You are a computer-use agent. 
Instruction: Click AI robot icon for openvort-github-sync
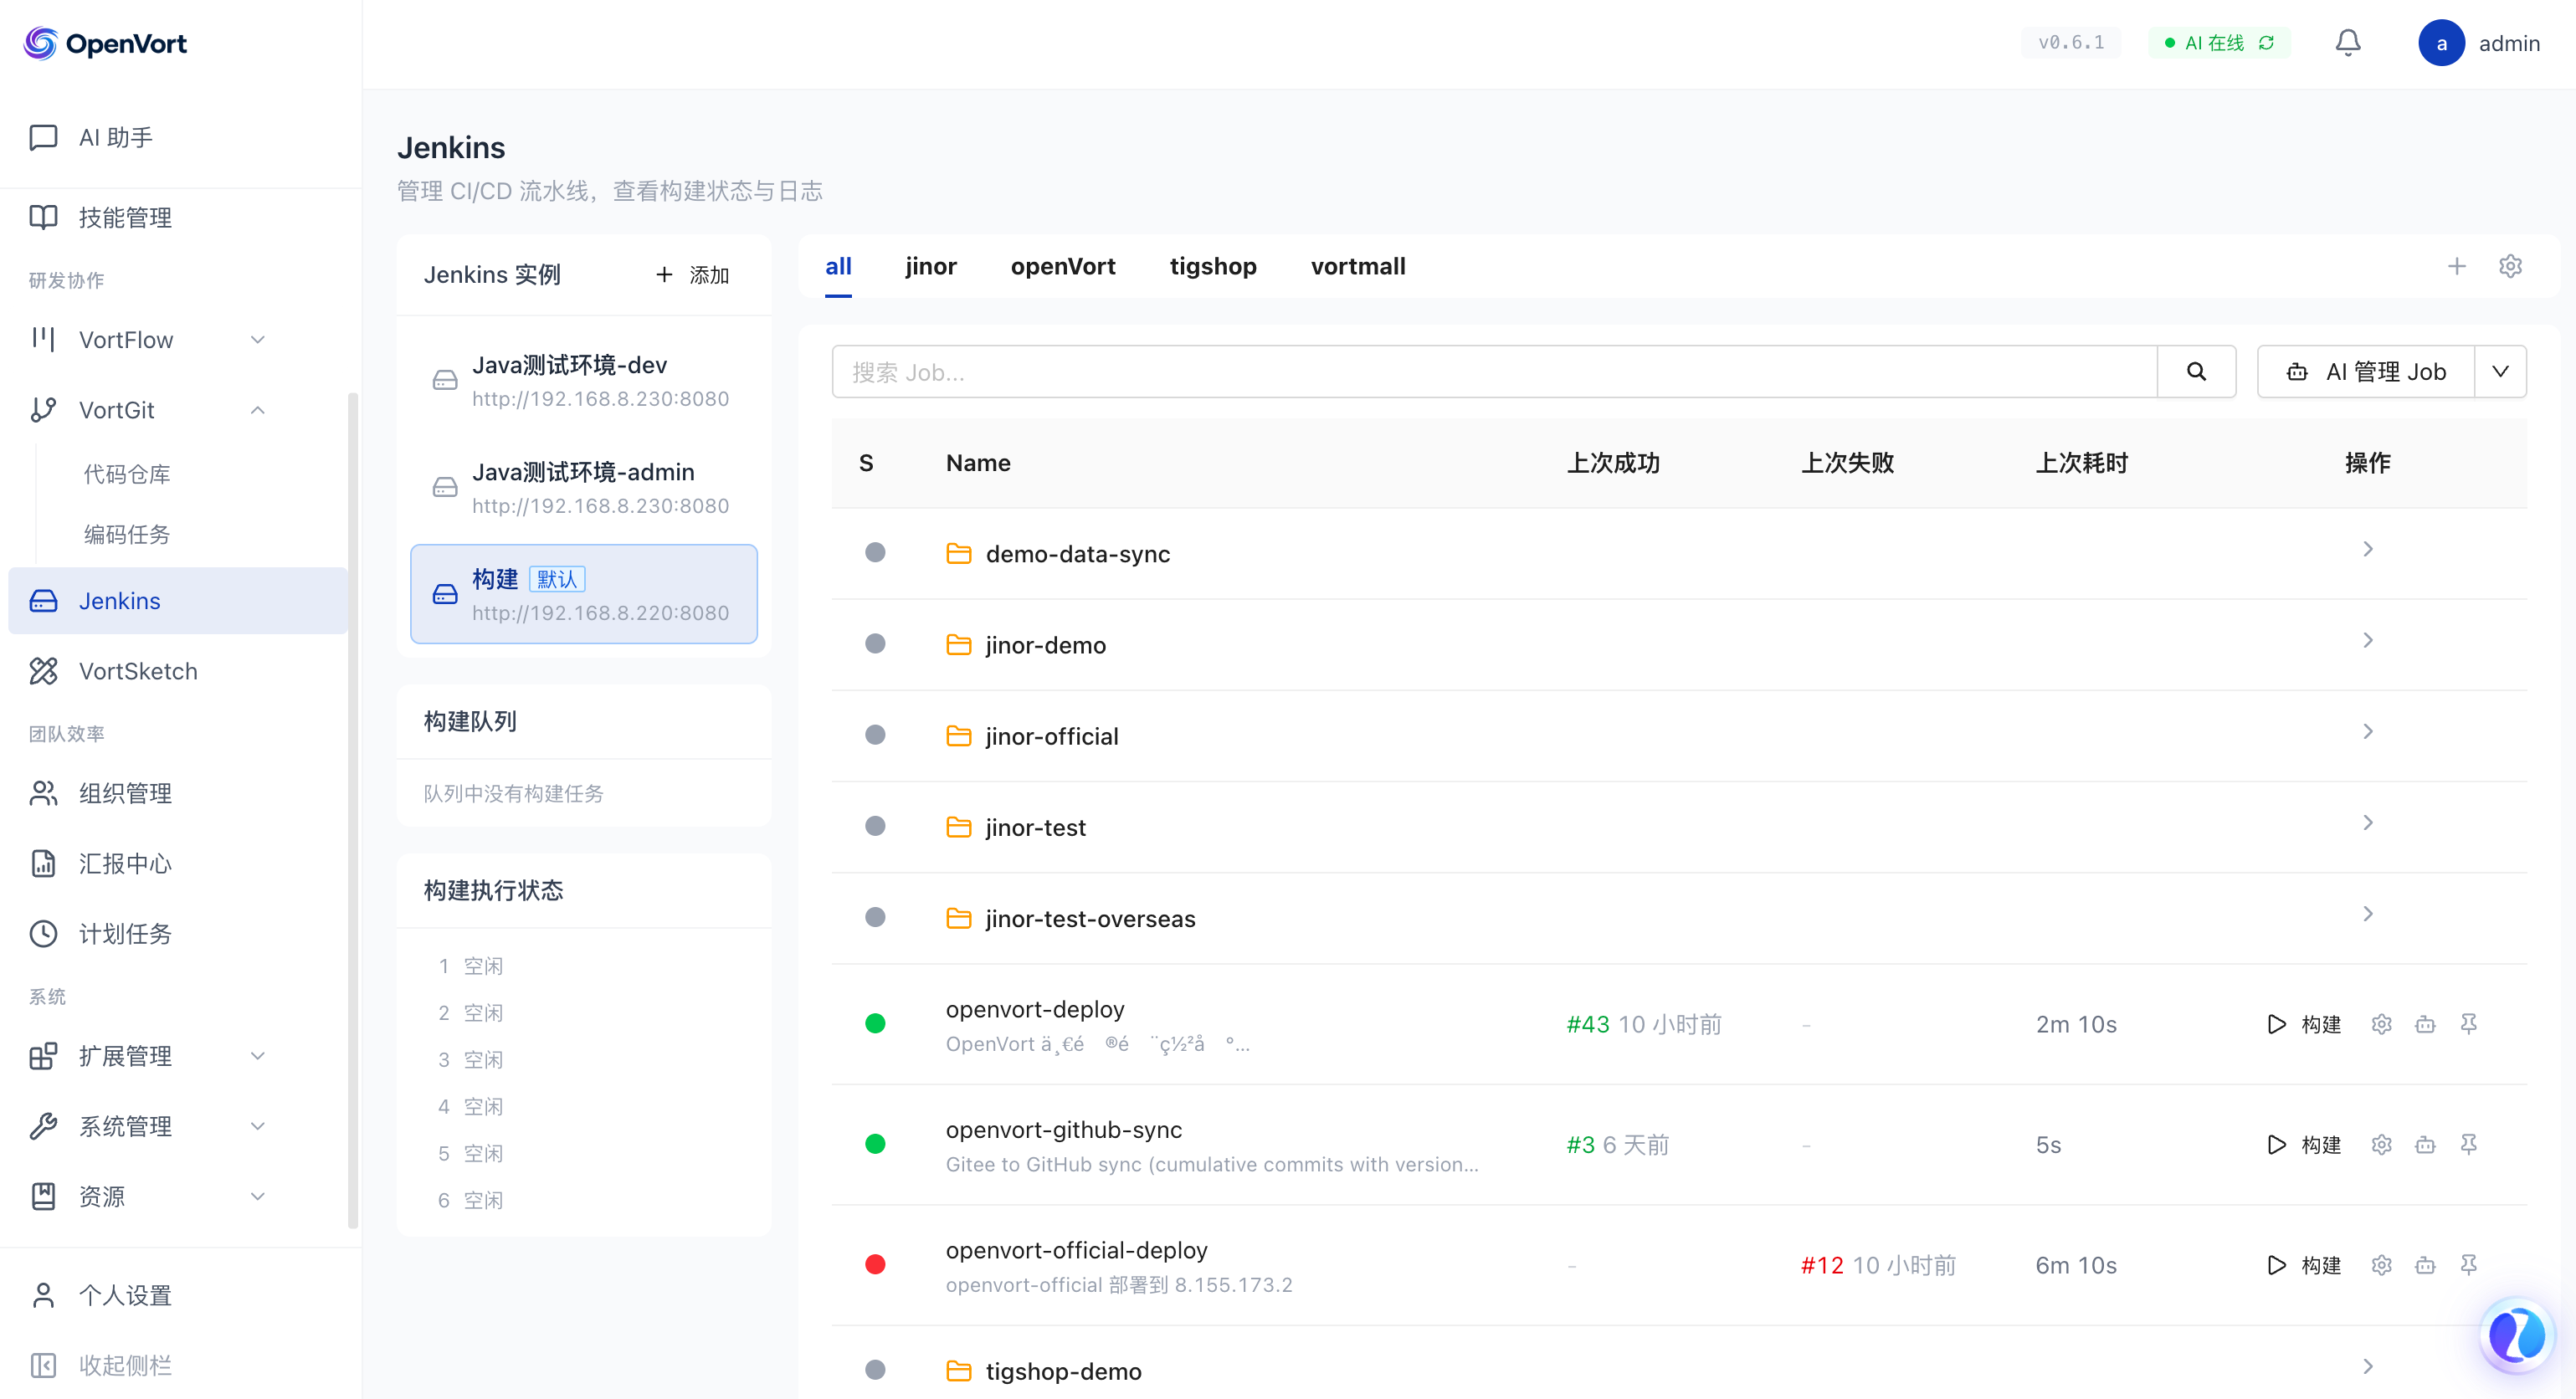[x=2425, y=1144]
